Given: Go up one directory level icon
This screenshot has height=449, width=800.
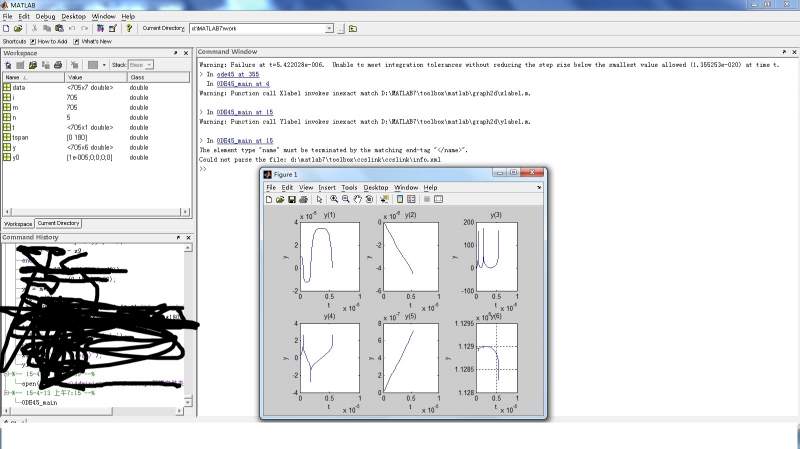Looking at the screenshot, I should click(353, 29).
